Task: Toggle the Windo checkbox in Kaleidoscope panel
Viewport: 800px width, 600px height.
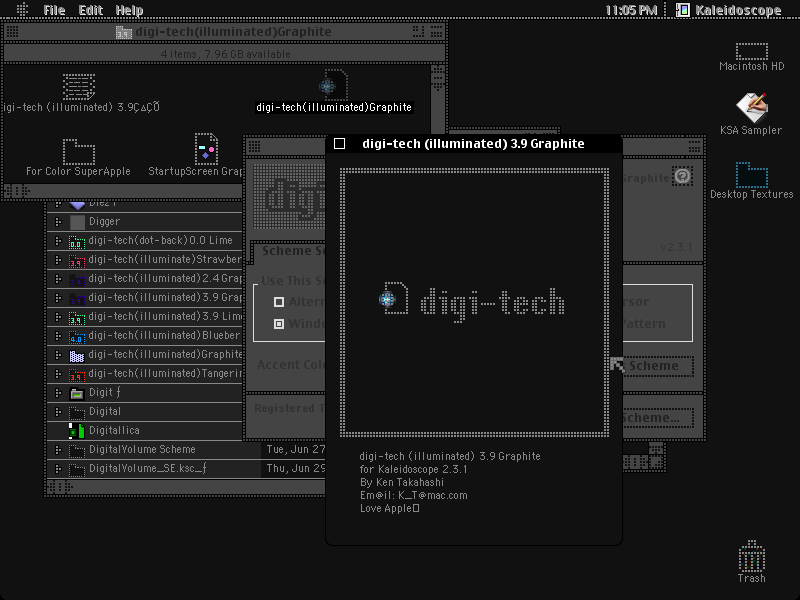Action: [x=279, y=324]
